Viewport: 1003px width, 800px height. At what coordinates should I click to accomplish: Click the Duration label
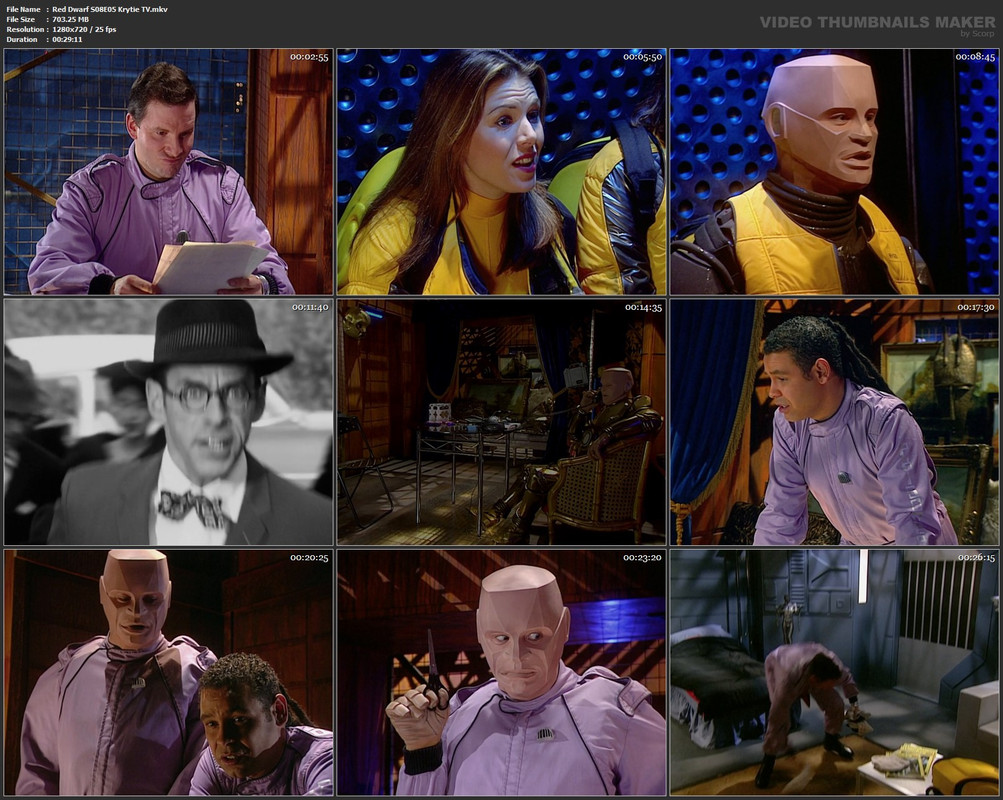click(x=22, y=40)
